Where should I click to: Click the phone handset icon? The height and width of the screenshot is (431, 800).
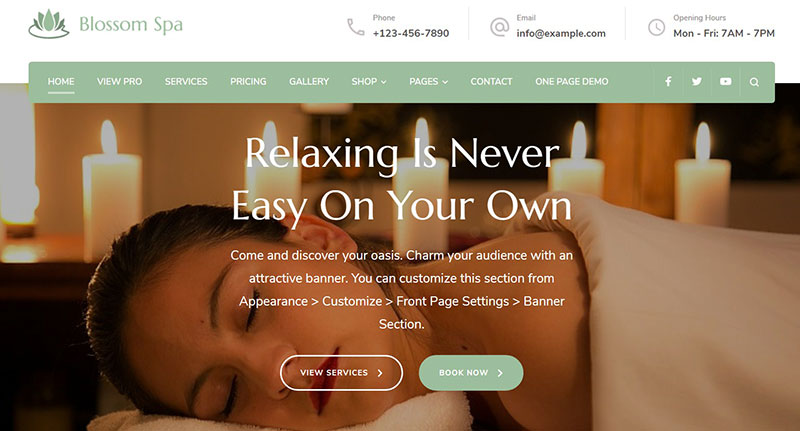[x=356, y=27]
